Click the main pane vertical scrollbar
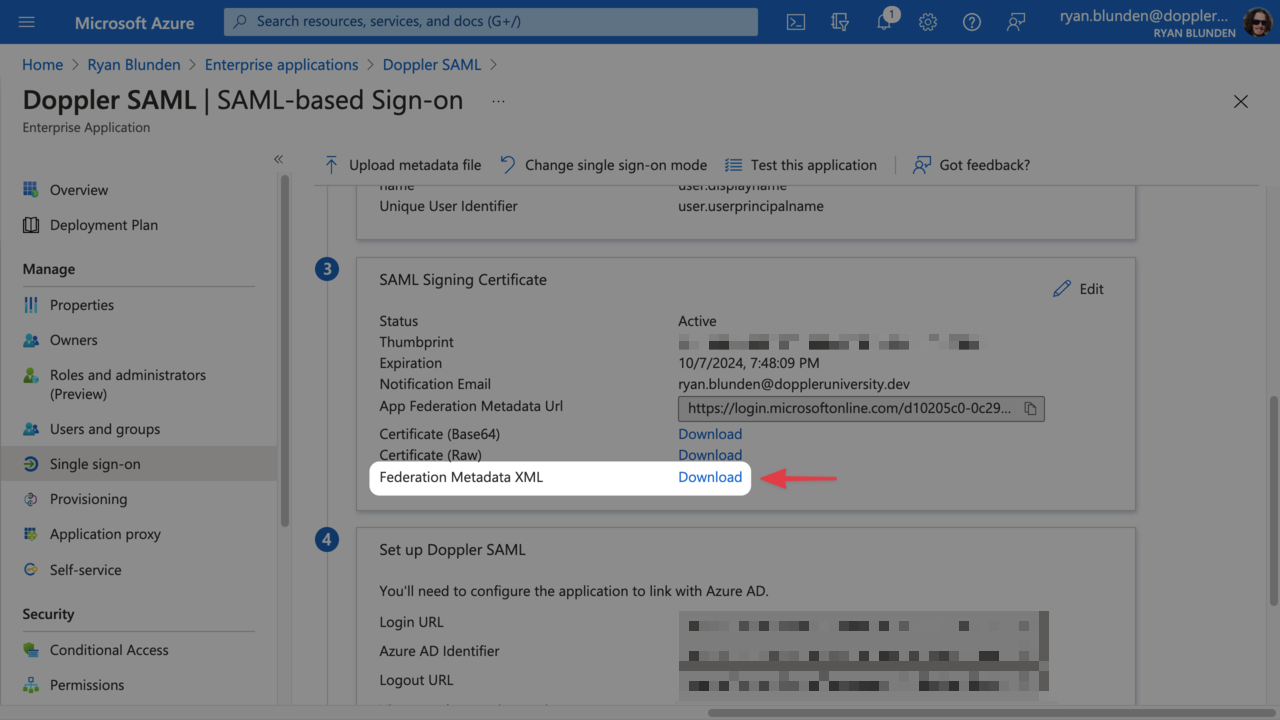Screen dimensions: 1280x720 [1273, 500]
